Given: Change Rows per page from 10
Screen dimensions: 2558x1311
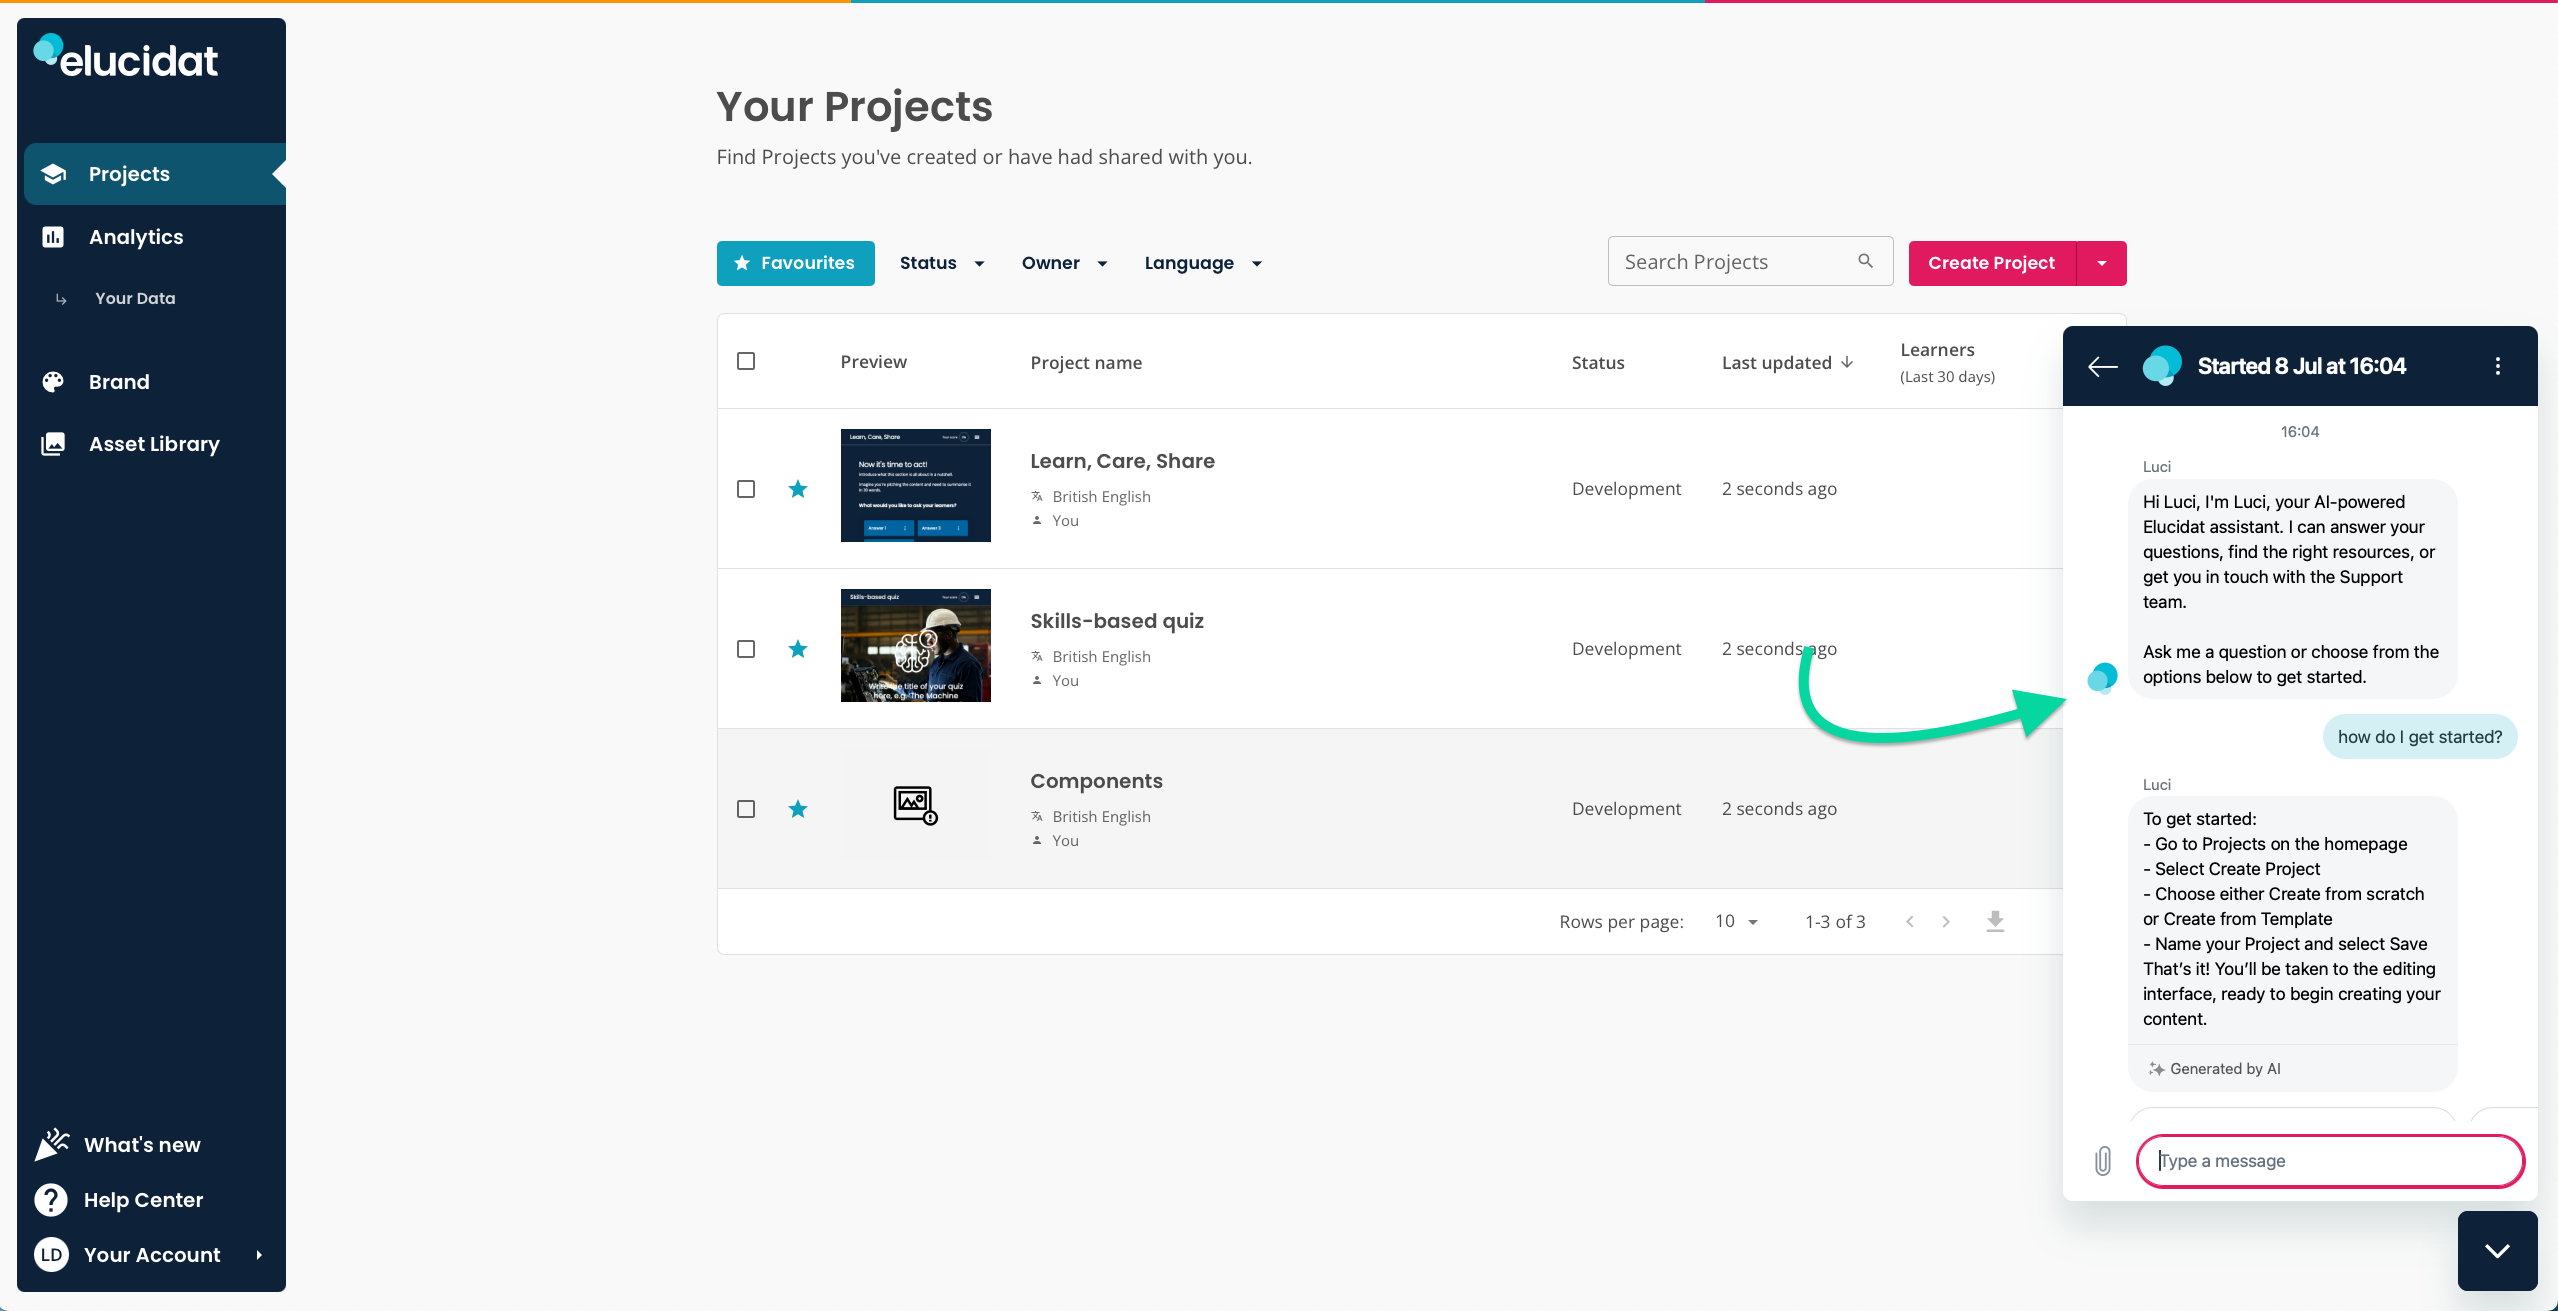Looking at the screenshot, I should pos(1736,921).
